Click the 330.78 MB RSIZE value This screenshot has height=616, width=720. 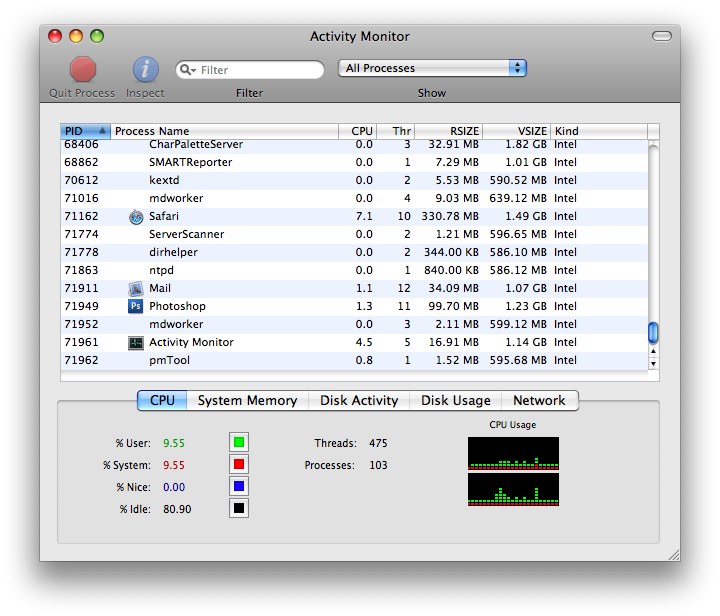(x=450, y=216)
